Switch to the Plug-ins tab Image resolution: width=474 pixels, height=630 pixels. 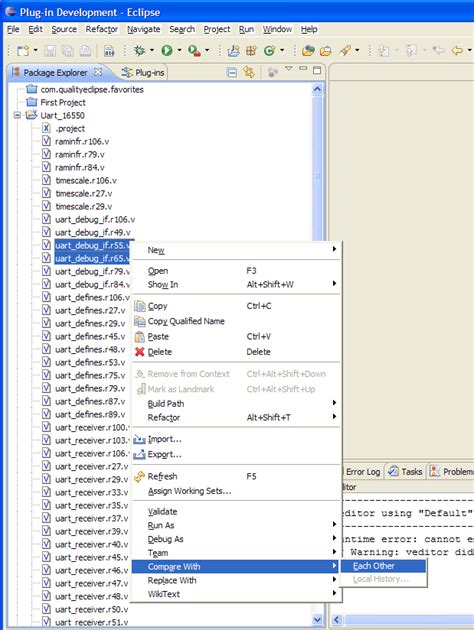[x=143, y=73]
